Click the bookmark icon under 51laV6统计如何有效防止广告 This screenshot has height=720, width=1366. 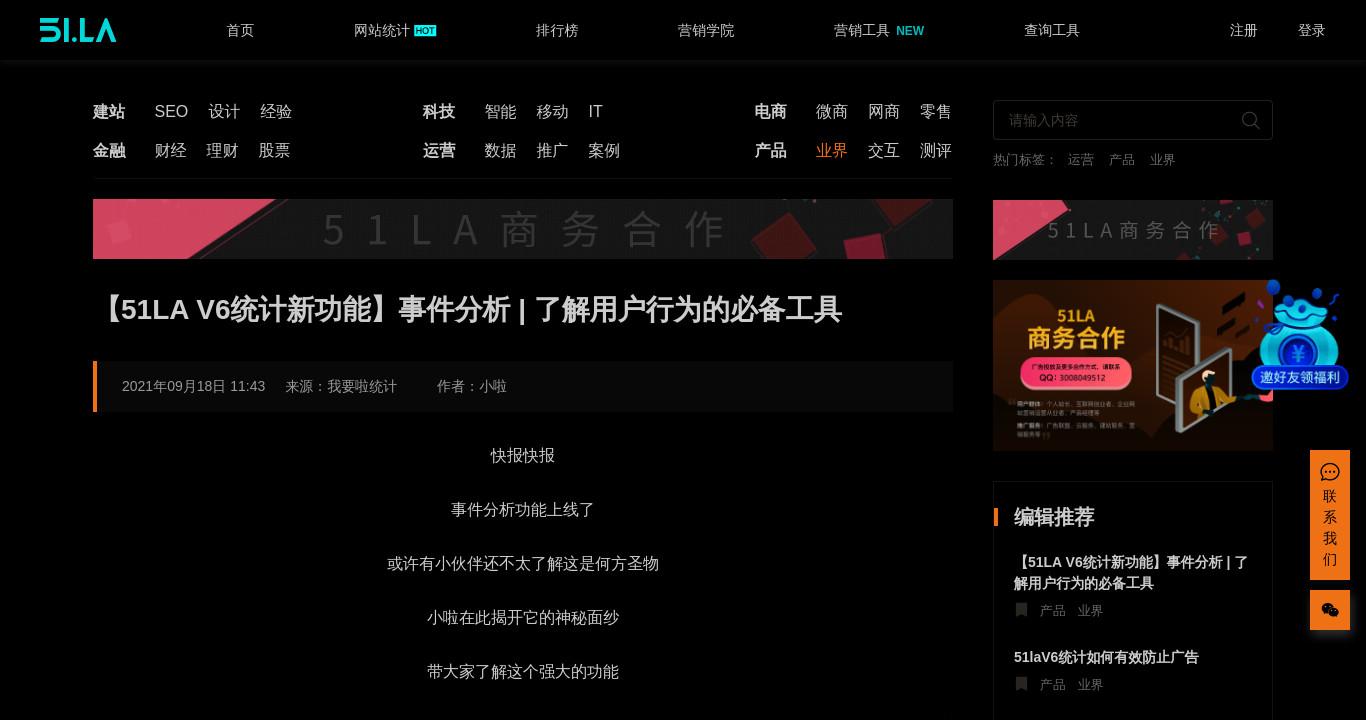1021,684
